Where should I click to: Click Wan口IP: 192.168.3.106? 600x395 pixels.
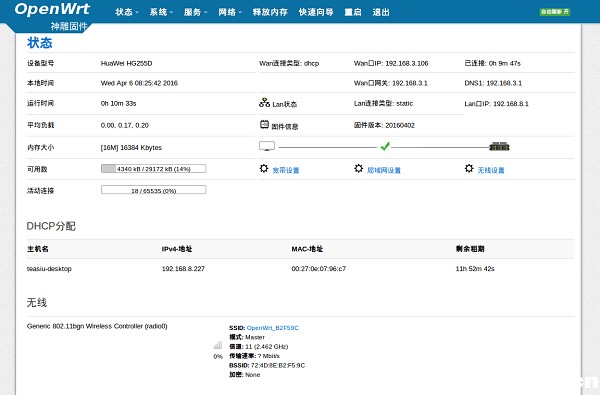coord(391,64)
